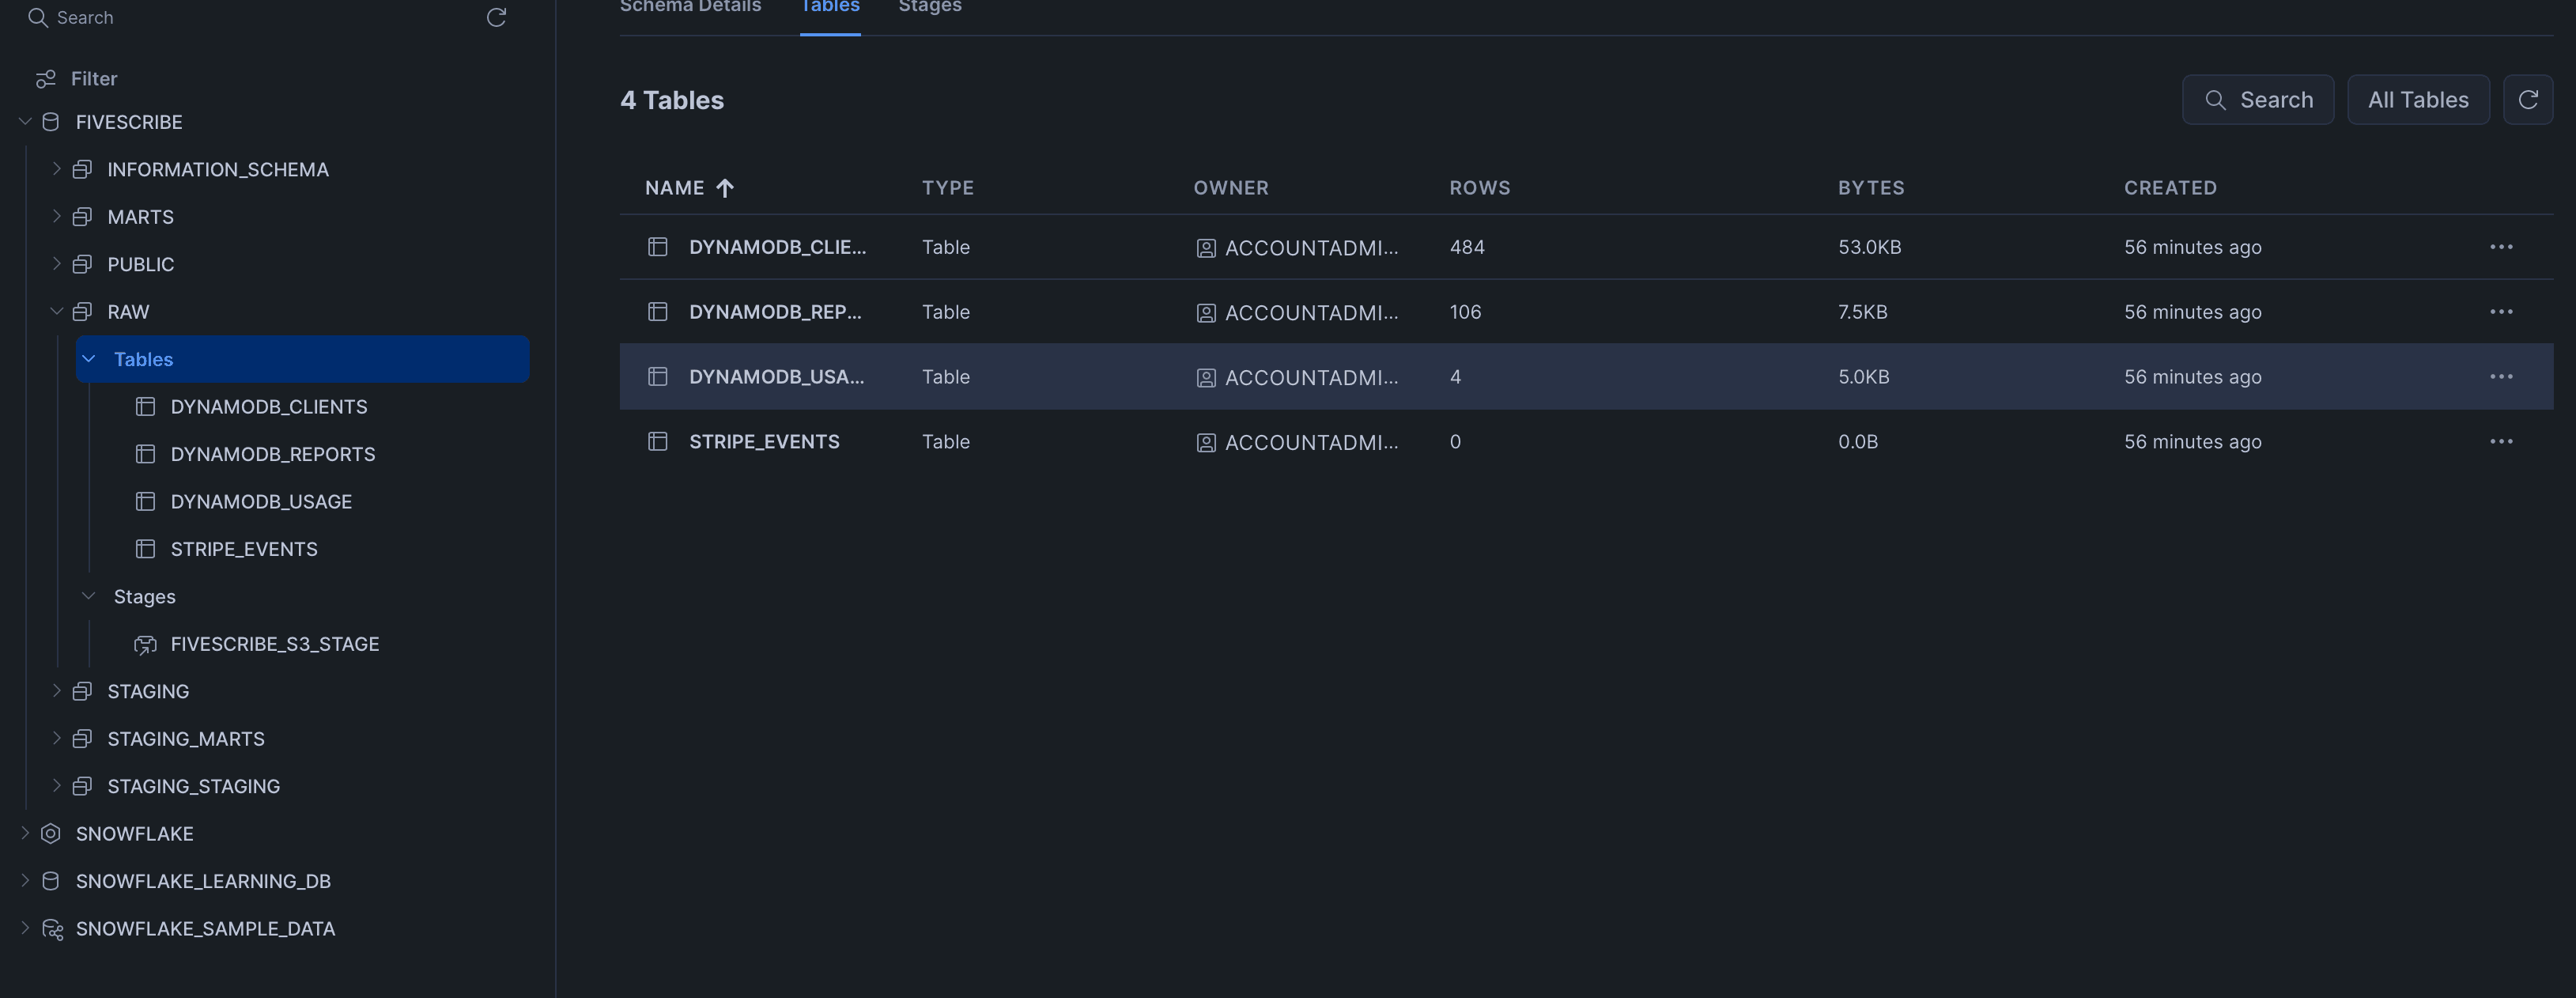Screen dimensions: 2576x998
Task: Click the Search button above tables list
Action: [2257, 100]
